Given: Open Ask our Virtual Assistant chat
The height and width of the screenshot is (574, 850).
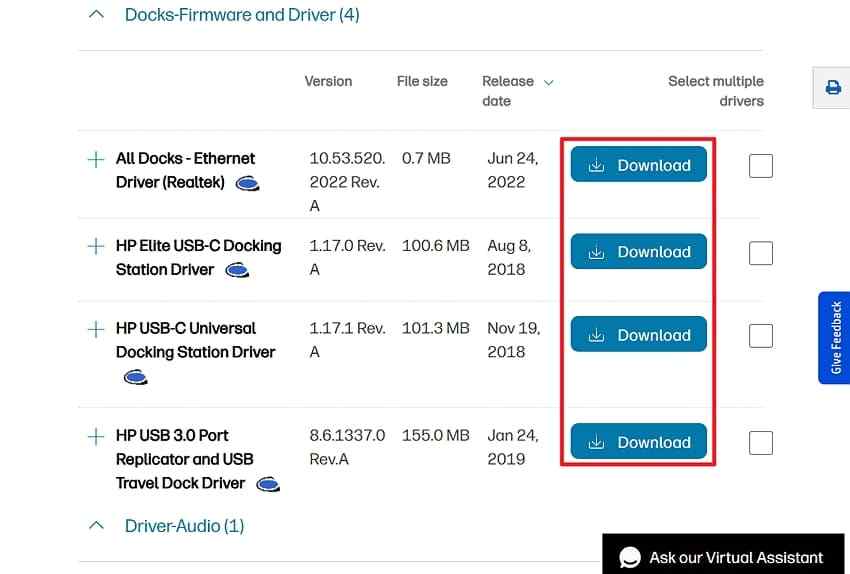Looking at the screenshot, I should [x=723, y=555].
